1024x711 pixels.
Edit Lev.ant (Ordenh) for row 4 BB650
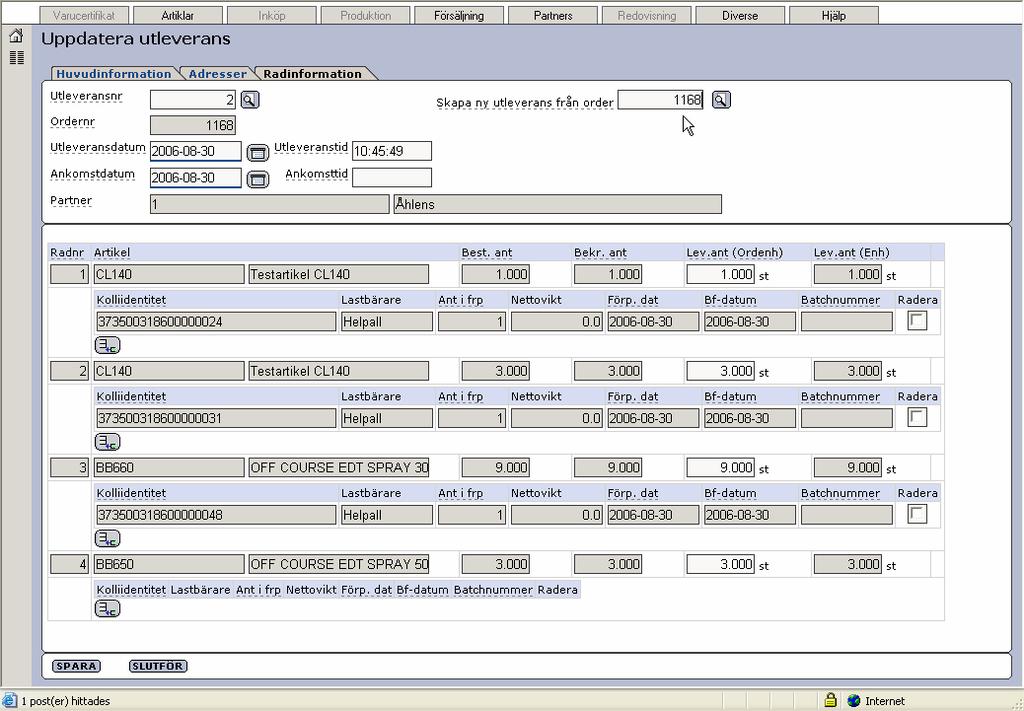point(720,564)
